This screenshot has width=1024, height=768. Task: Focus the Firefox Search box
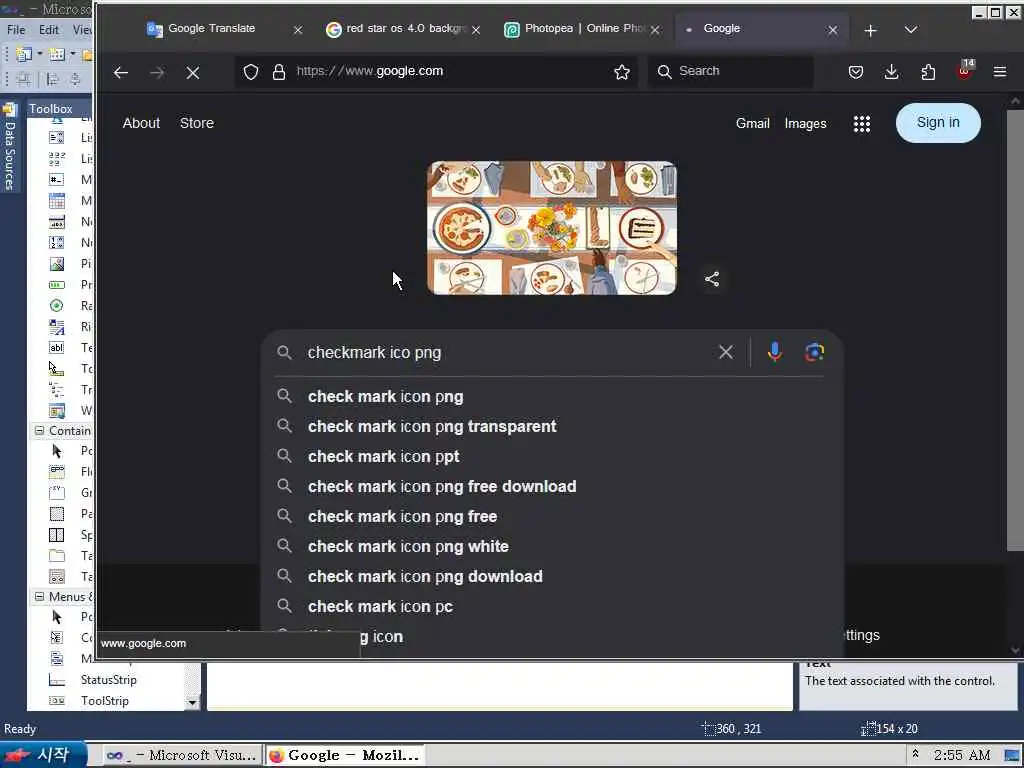point(730,71)
